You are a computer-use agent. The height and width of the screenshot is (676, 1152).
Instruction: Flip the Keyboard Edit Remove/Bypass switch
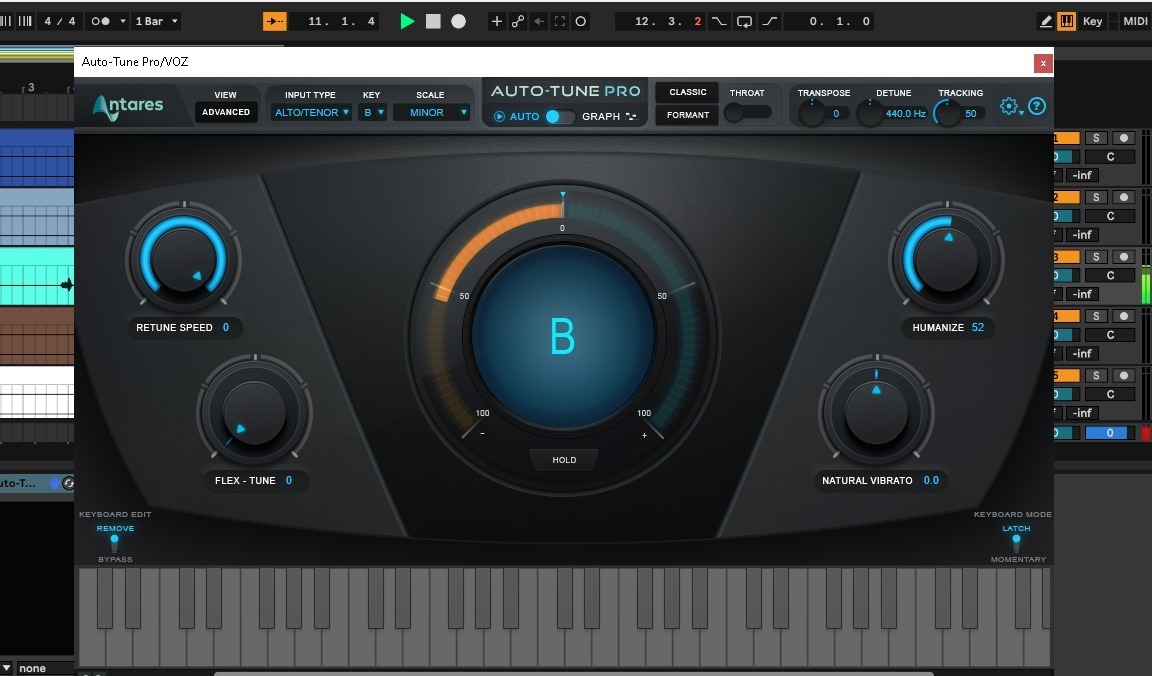point(115,544)
